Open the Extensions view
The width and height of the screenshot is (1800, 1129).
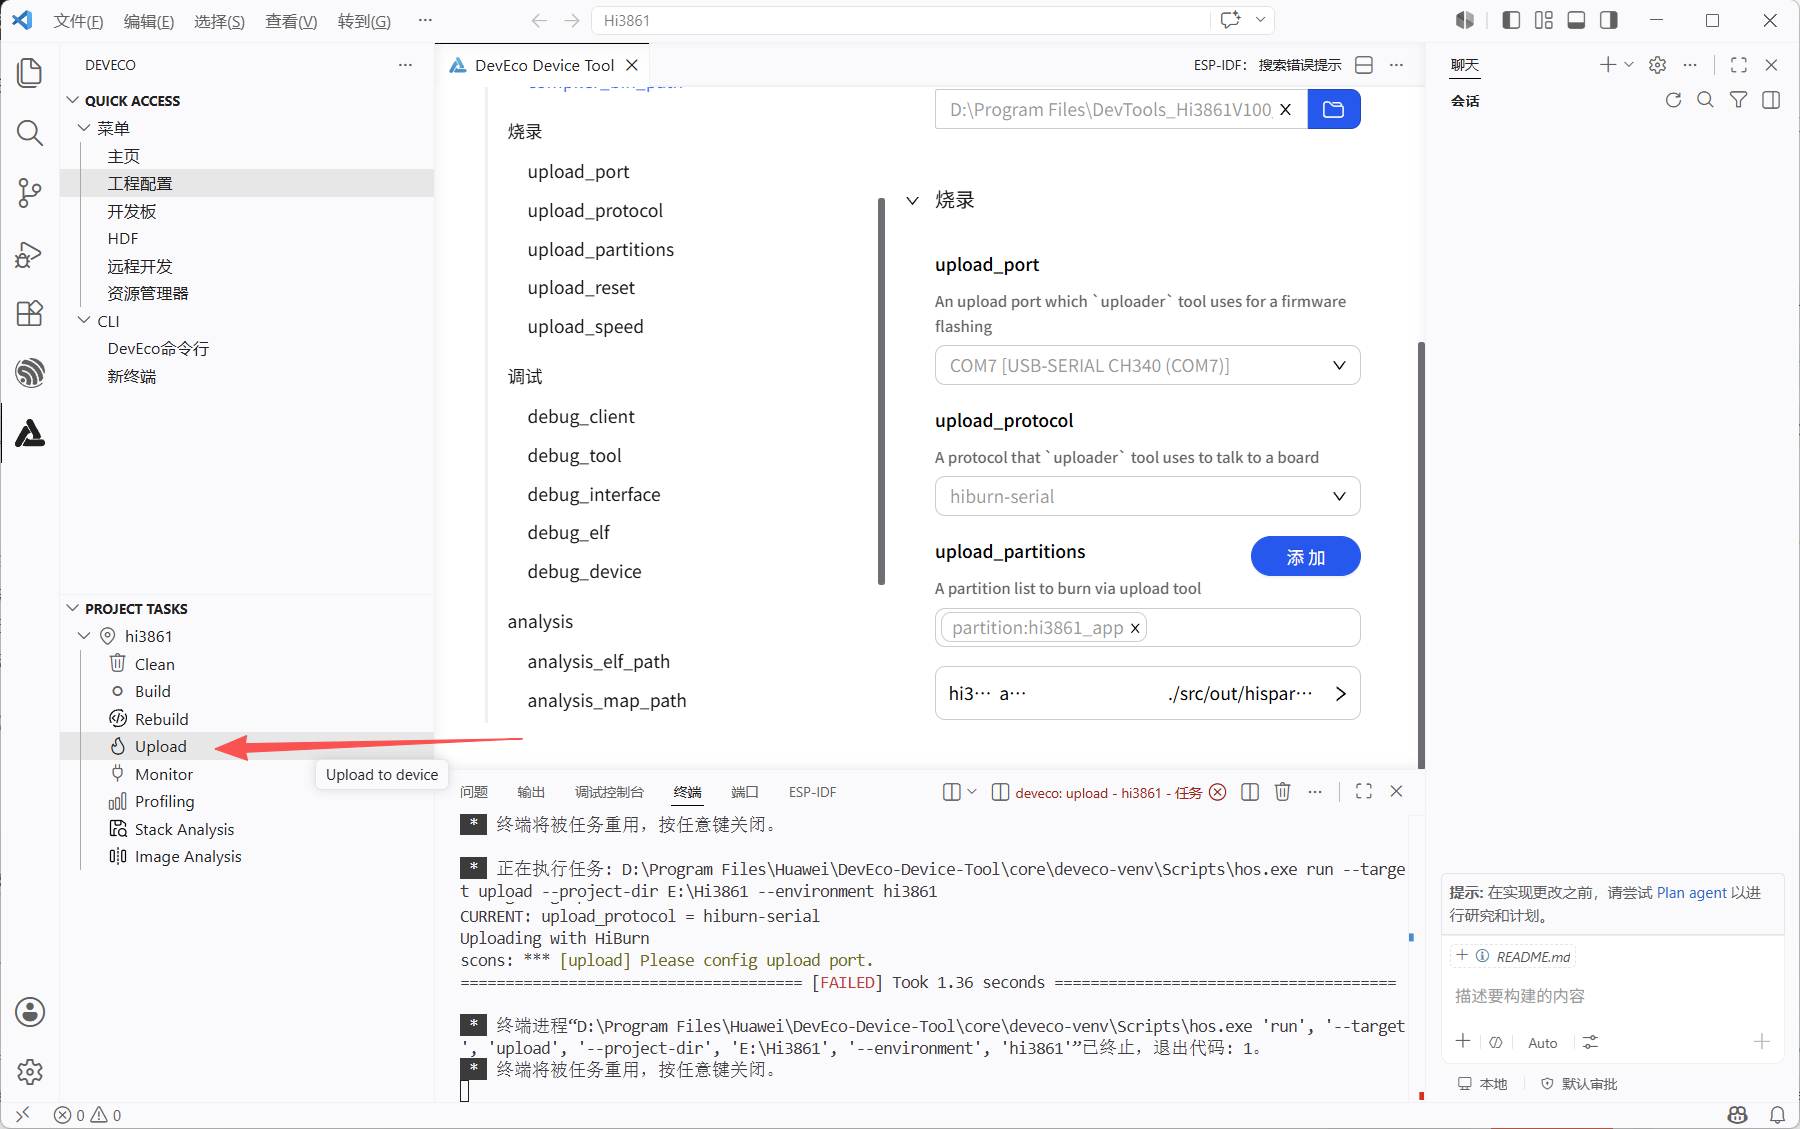30,313
